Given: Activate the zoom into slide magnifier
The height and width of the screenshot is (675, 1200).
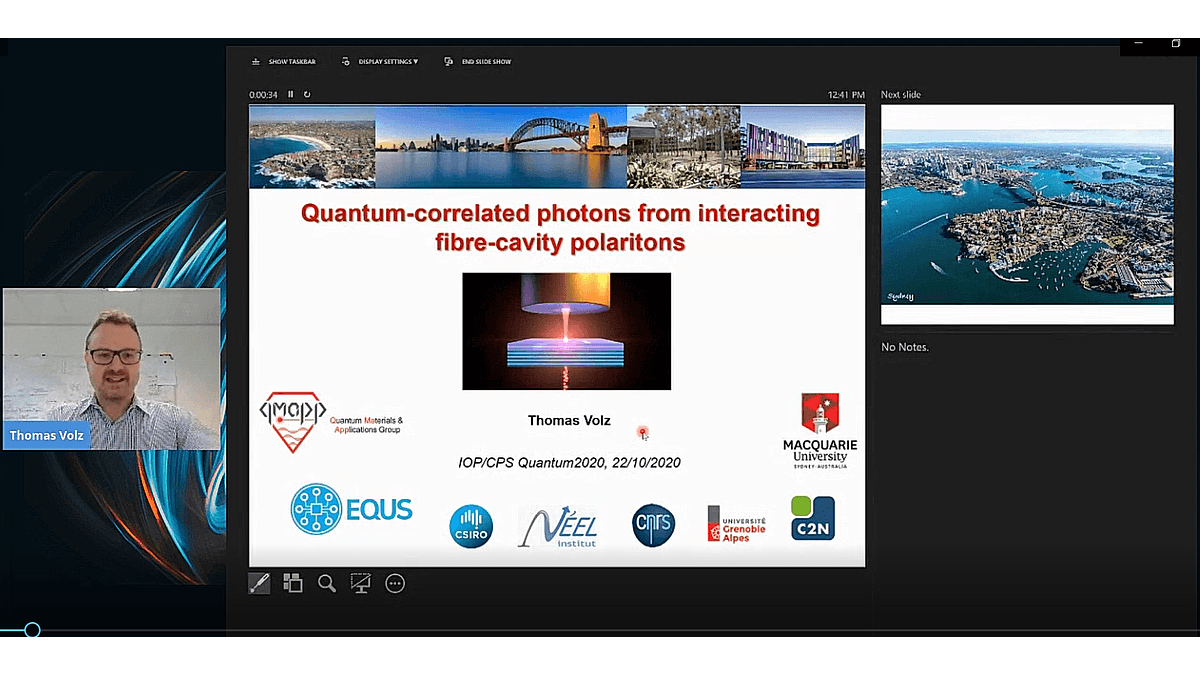Looking at the screenshot, I should tap(327, 583).
